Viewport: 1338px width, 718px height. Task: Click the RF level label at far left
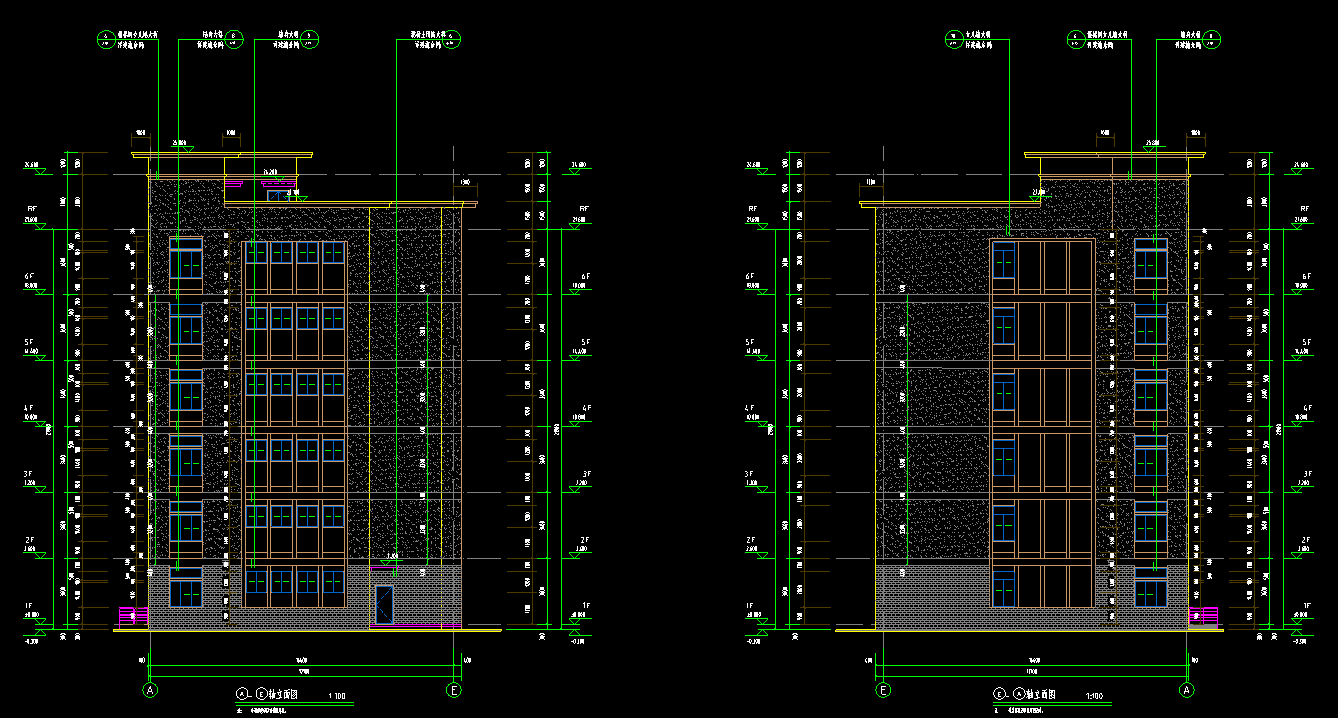pos(29,210)
